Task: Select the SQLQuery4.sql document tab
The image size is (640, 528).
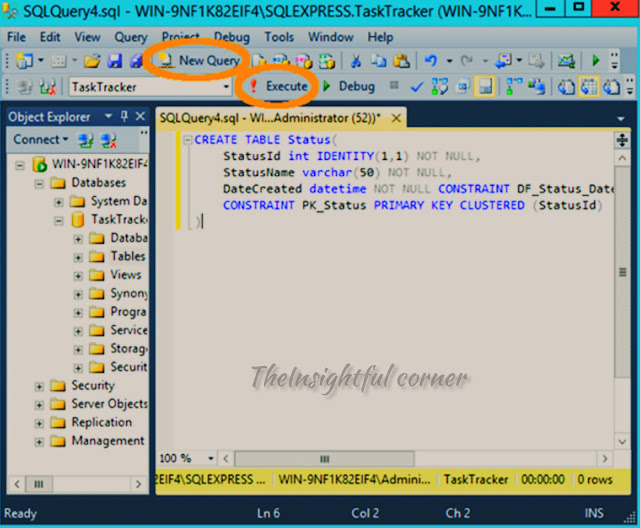Action: (269, 118)
